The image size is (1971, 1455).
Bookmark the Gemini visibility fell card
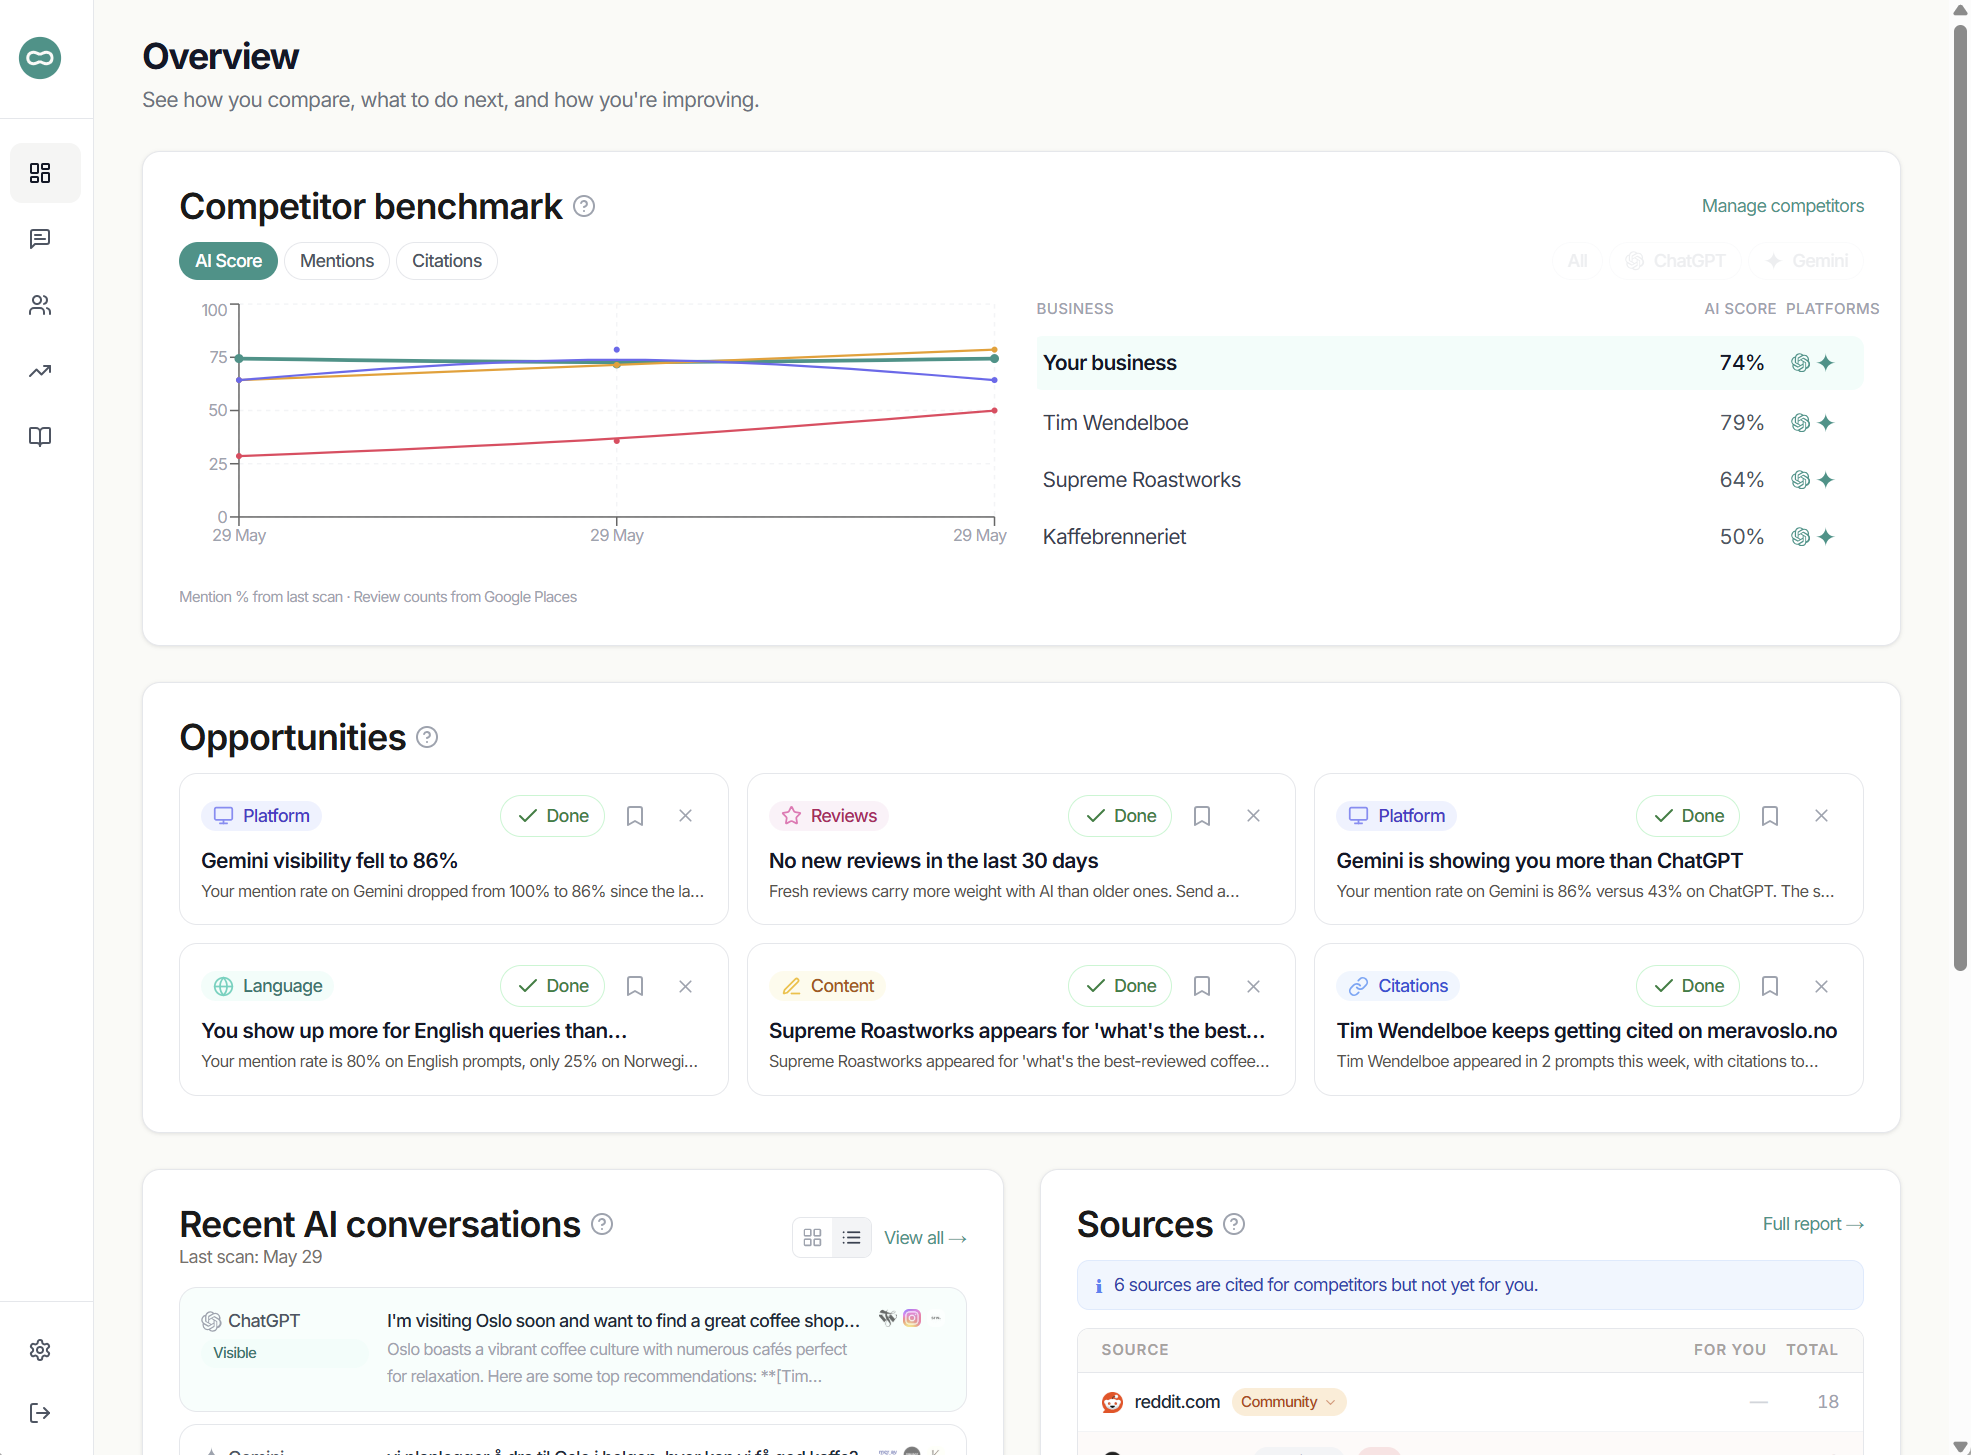635,816
